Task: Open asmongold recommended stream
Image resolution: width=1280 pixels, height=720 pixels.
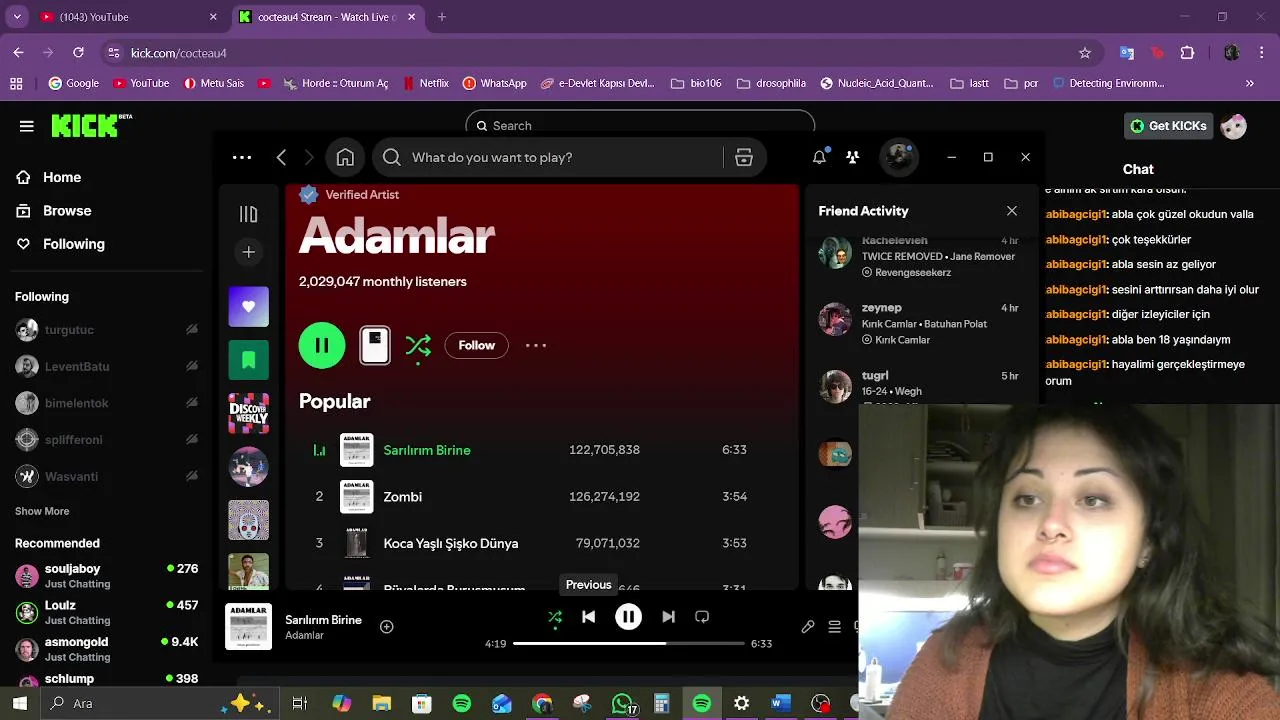Action: point(107,649)
